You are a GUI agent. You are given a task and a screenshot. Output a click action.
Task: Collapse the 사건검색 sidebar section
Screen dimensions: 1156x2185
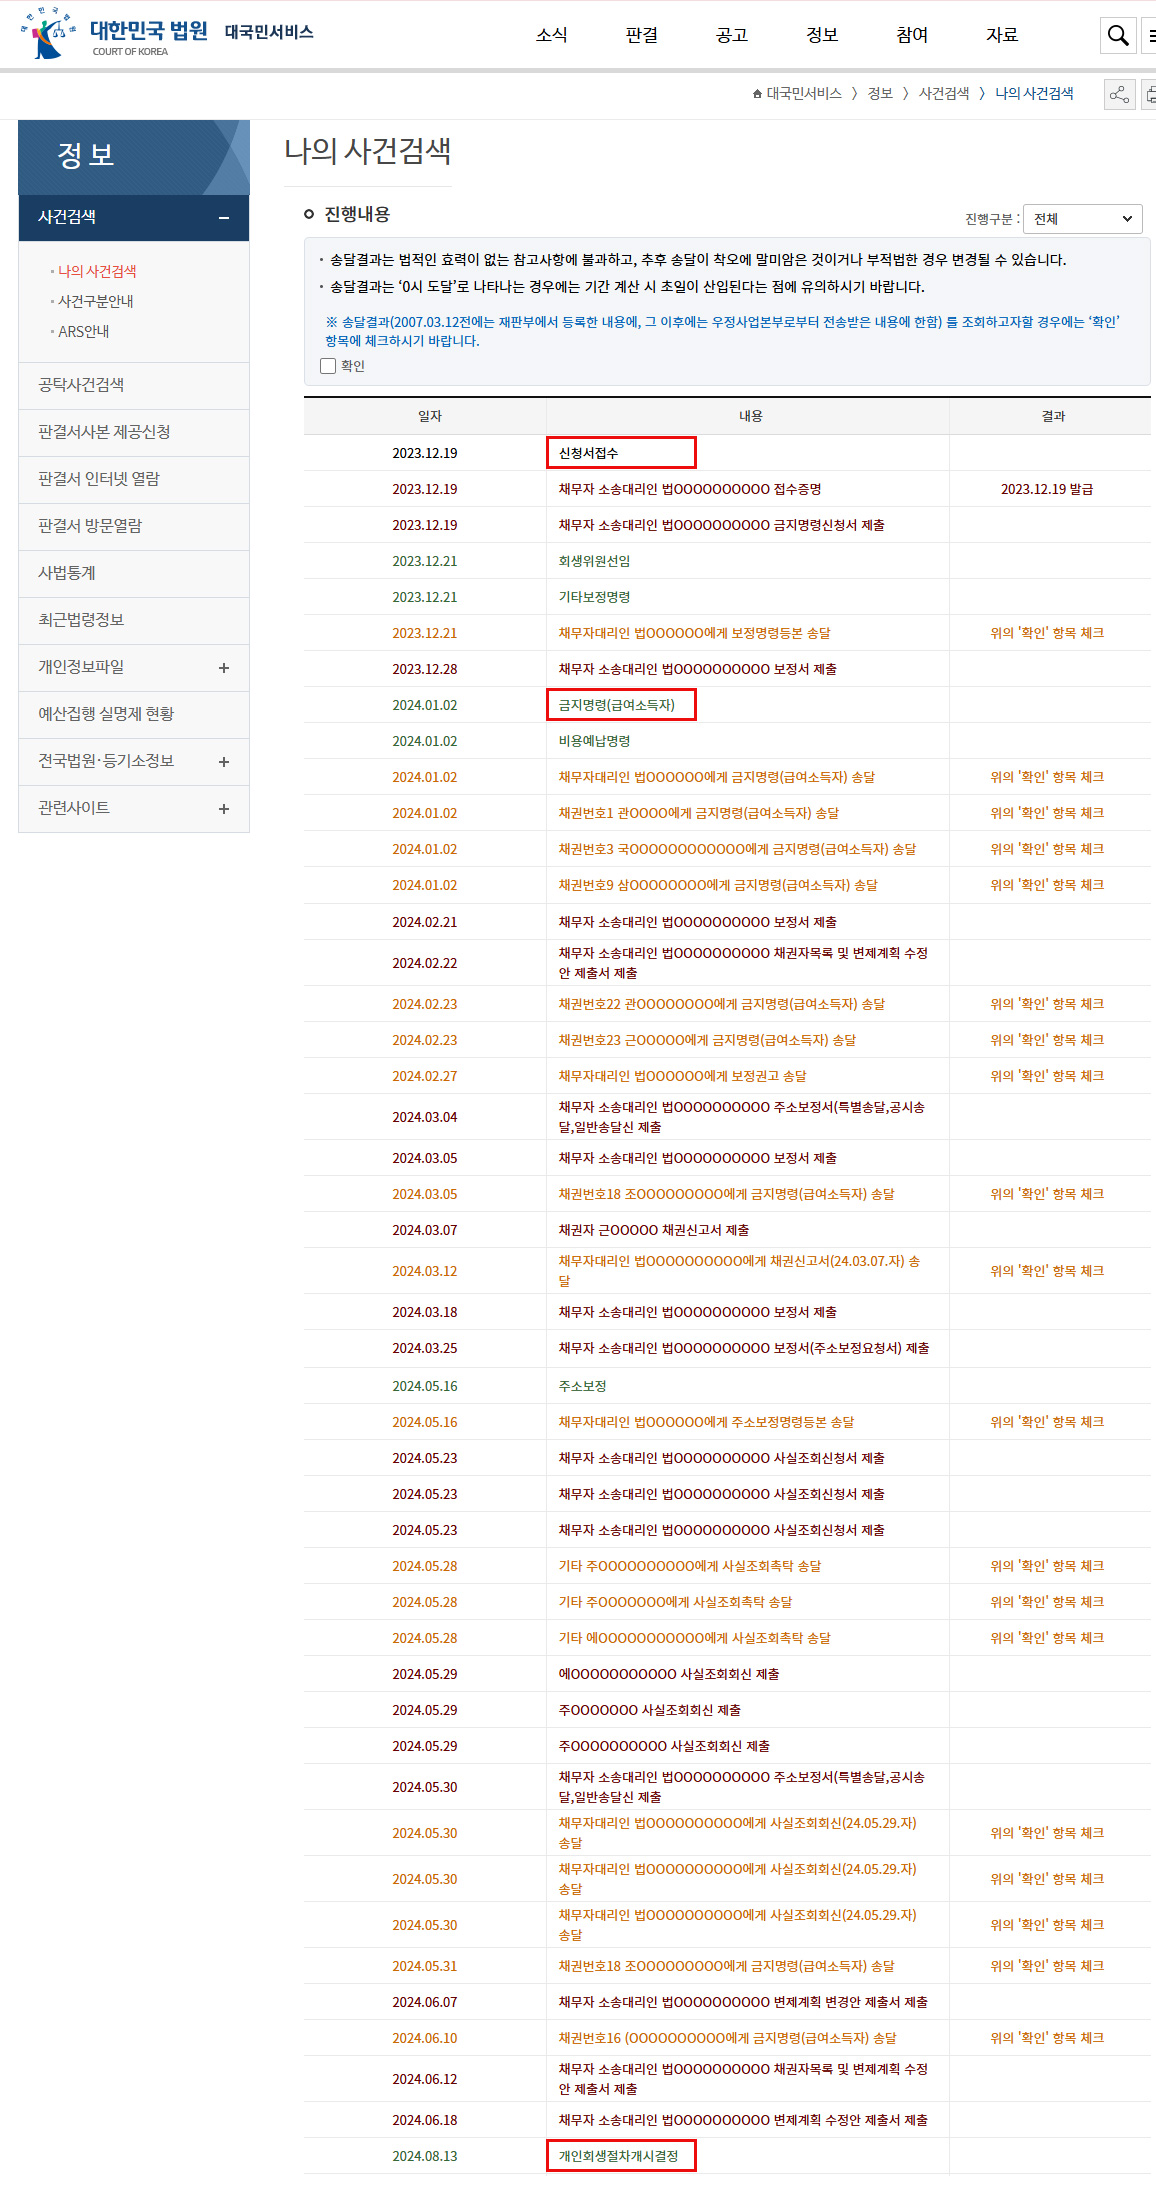tap(224, 218)
